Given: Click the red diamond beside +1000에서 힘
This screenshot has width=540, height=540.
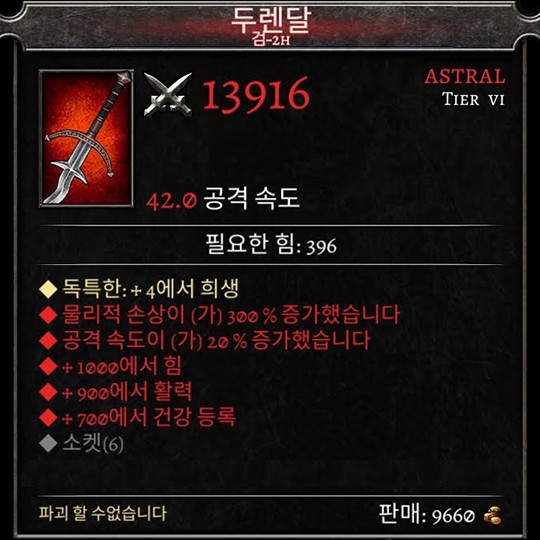Looking at the screenshot, I should pos(48,366).
